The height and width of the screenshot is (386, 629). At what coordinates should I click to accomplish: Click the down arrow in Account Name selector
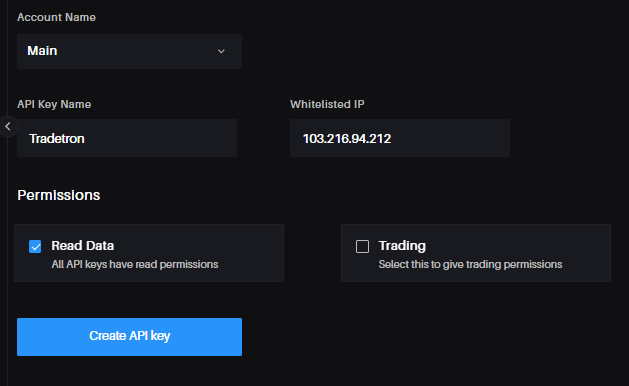221,51
